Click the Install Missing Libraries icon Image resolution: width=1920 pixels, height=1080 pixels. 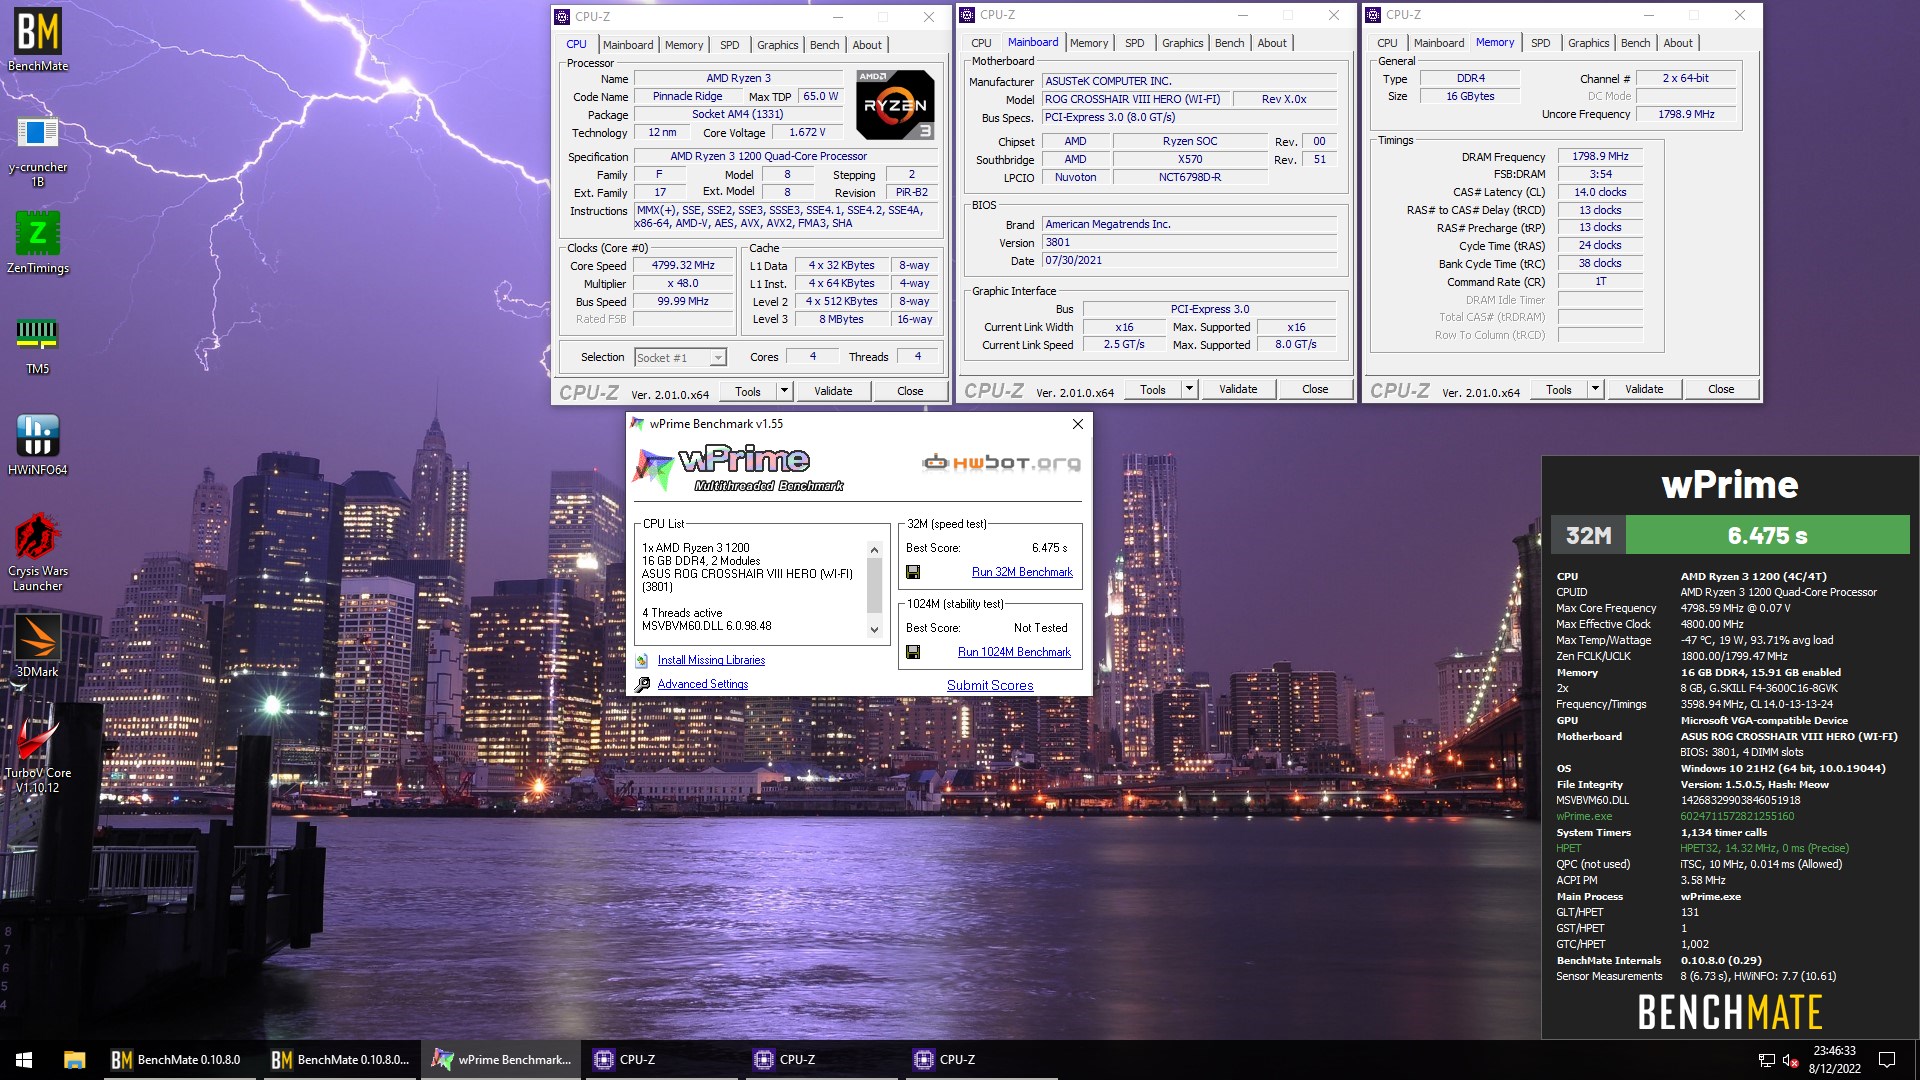click(x=642, y=660)
